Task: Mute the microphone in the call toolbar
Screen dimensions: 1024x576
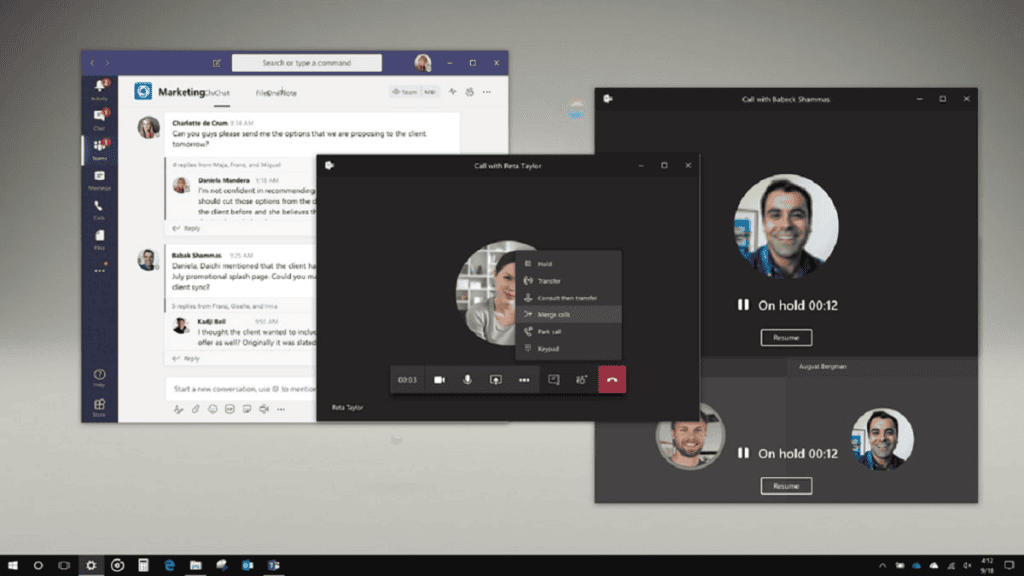Action: point(467,380)
